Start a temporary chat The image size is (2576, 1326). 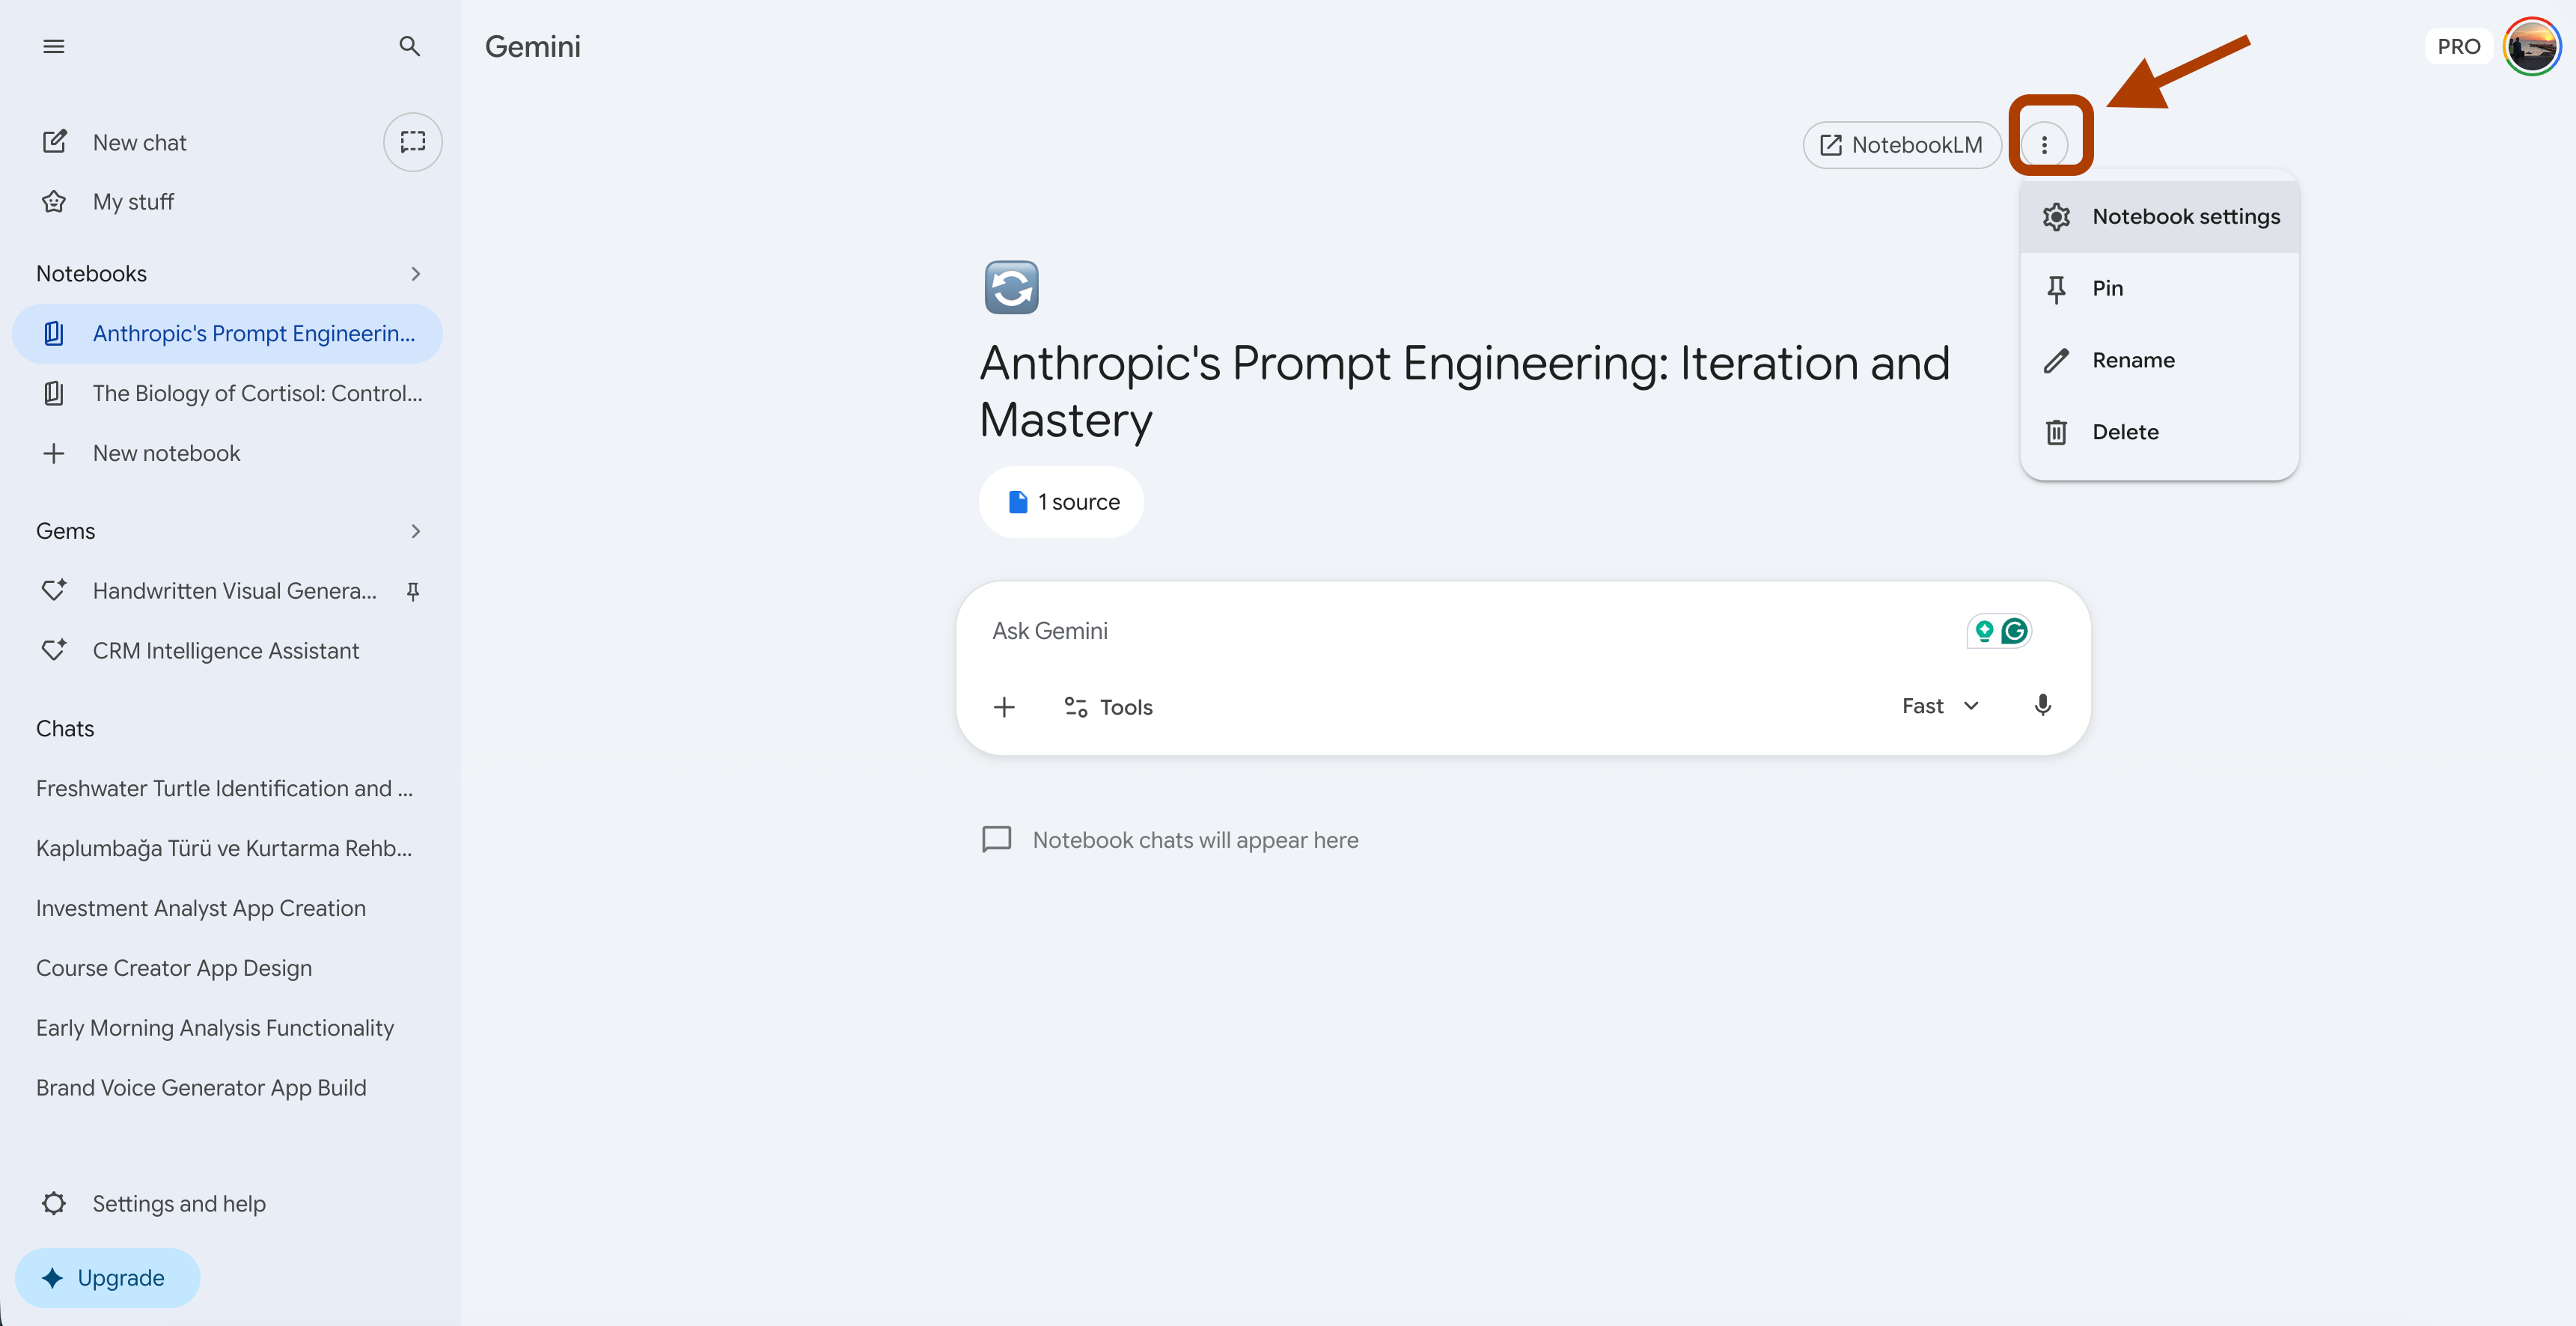pos(412,142)
